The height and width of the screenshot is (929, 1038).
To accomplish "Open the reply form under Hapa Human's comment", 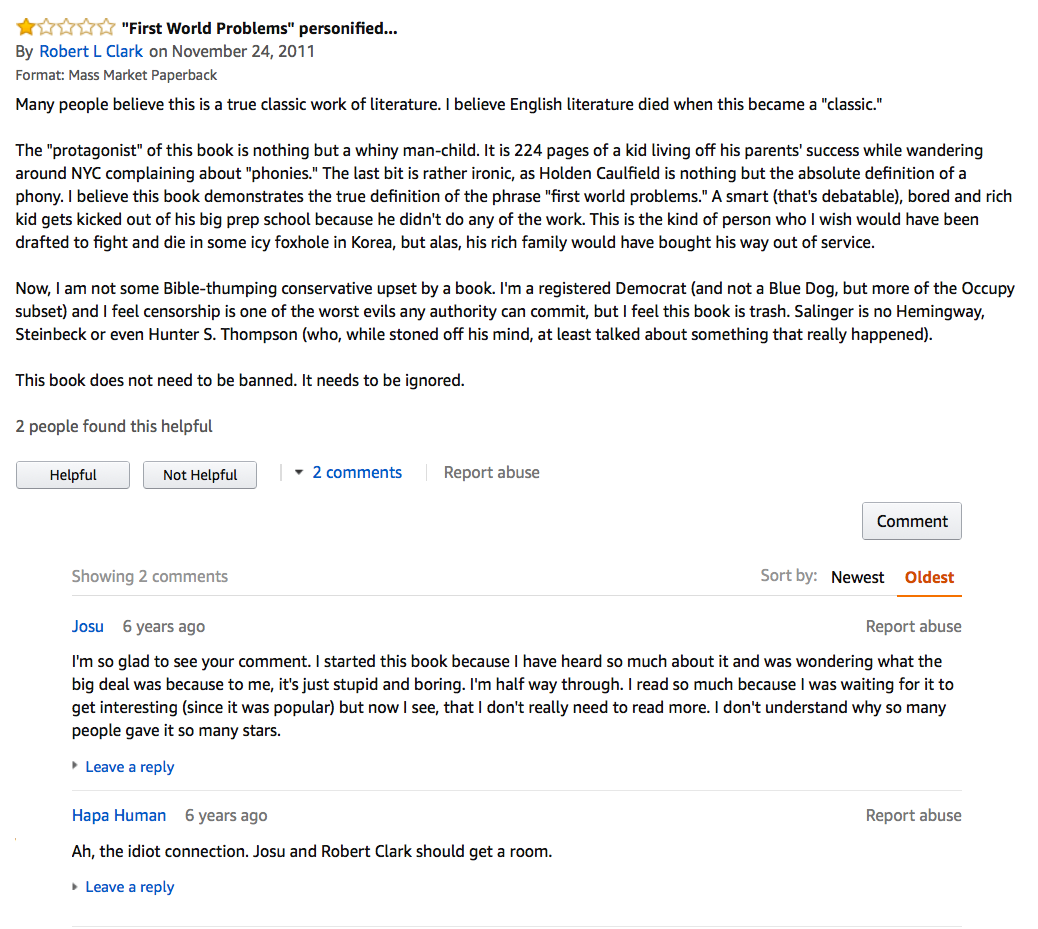I will (129, 886).
